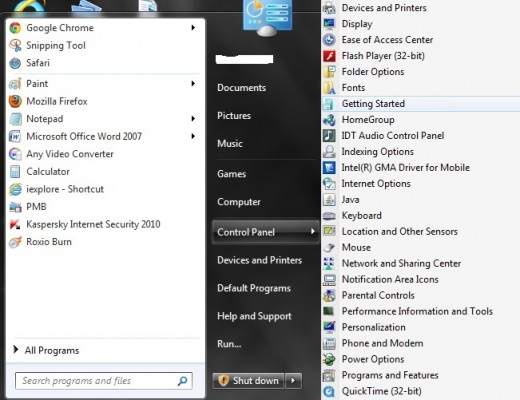Select Getting Started in Control Panel list
520x400 pixels.
[x=421, y=104]
